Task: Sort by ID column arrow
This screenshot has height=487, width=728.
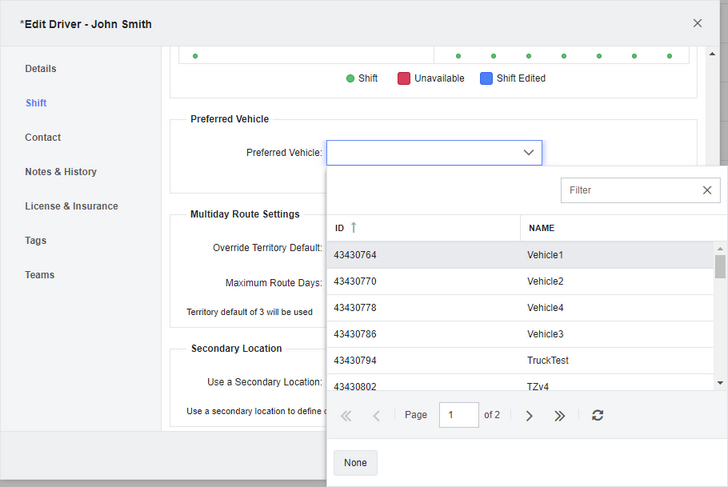Action: point(353,228)
